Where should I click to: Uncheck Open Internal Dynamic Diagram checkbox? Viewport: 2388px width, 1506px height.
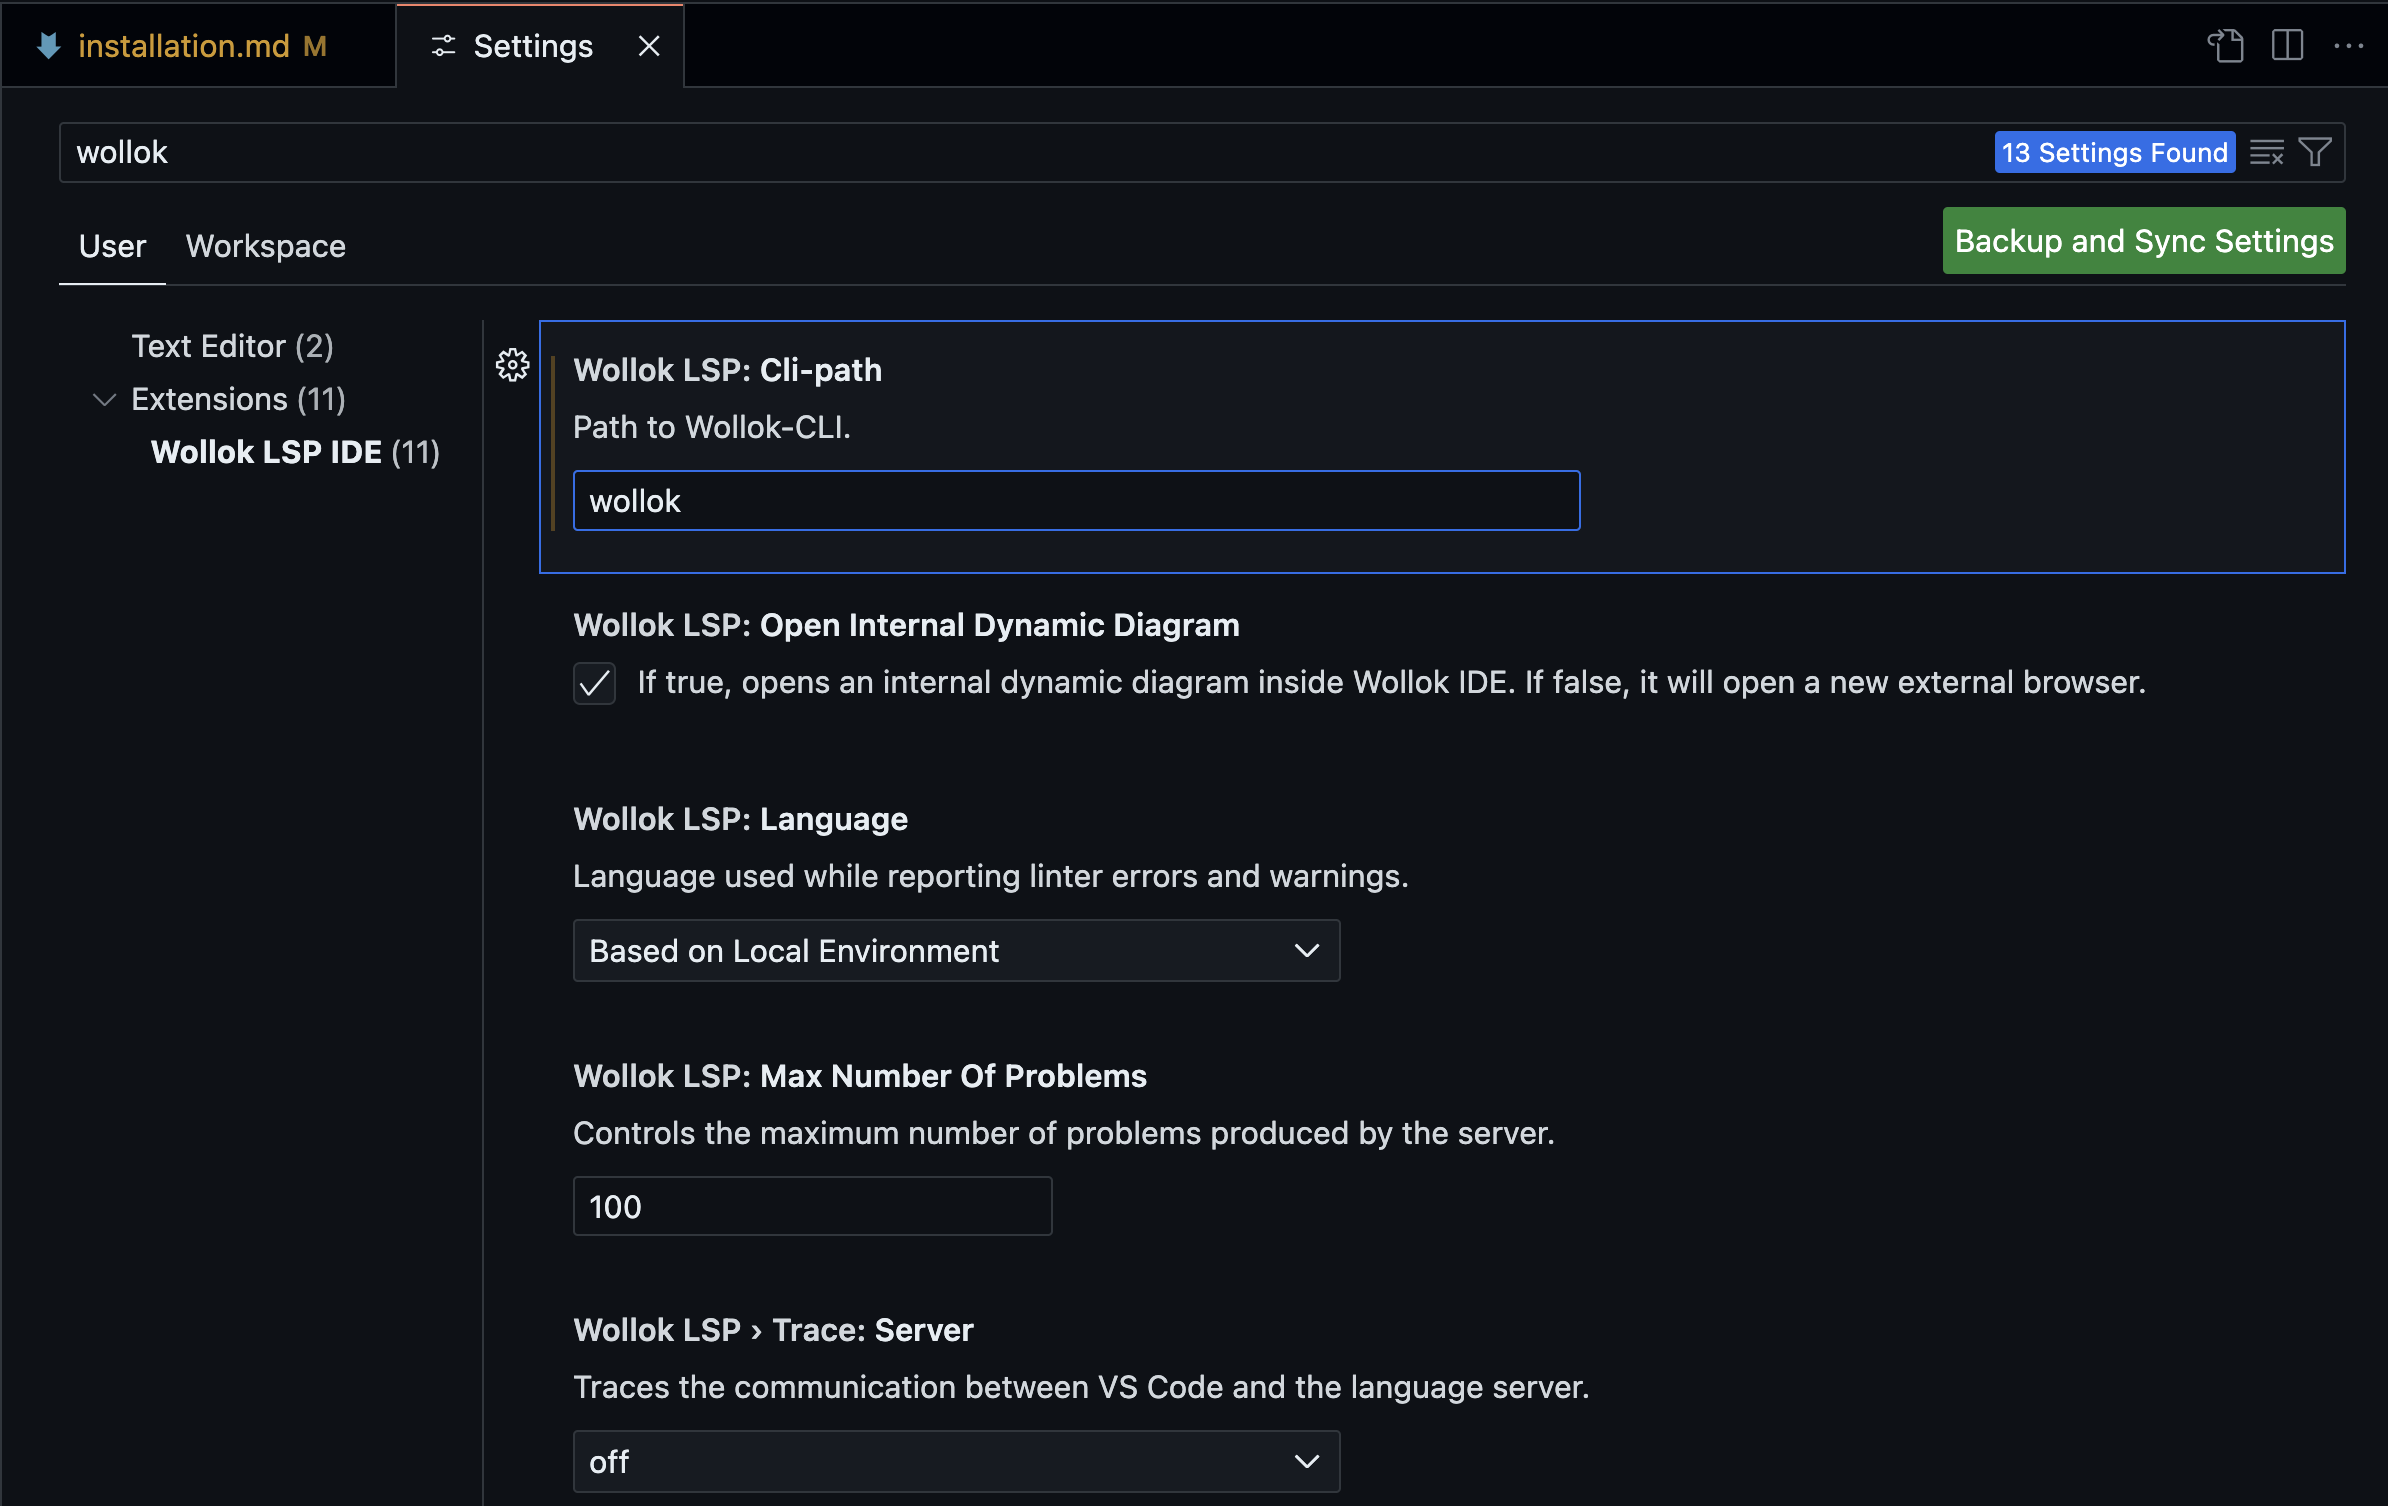(x=594, y=684)
